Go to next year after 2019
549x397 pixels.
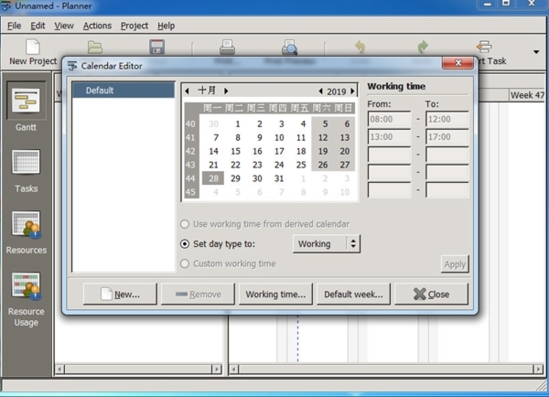pyautogui.click(x=352, y=91)
